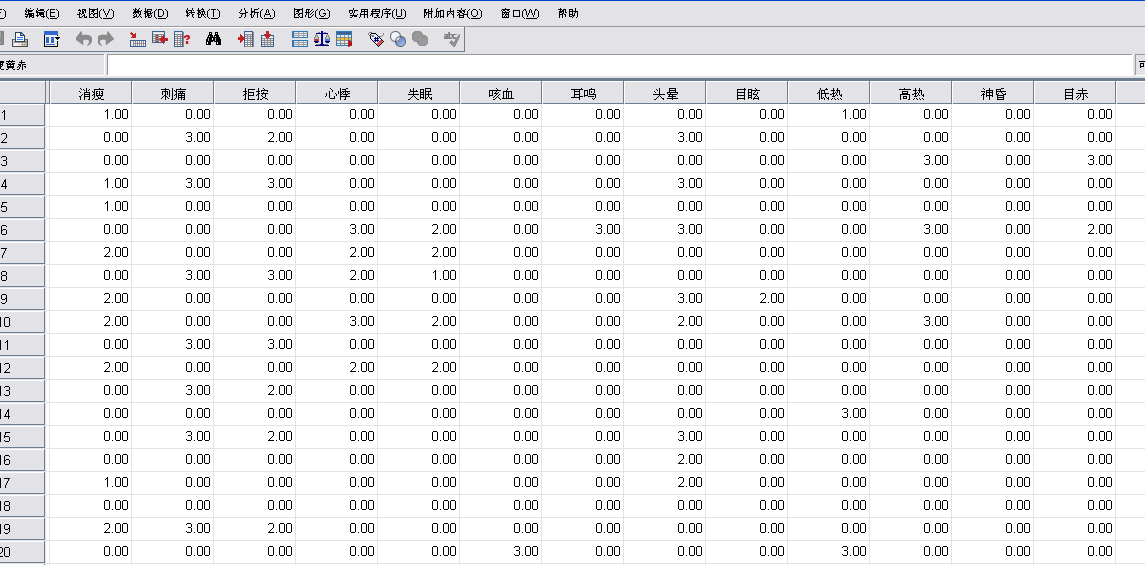1145x565 pixels.
Task: Click the Redo arrow icon
Action: click(105, 39)
